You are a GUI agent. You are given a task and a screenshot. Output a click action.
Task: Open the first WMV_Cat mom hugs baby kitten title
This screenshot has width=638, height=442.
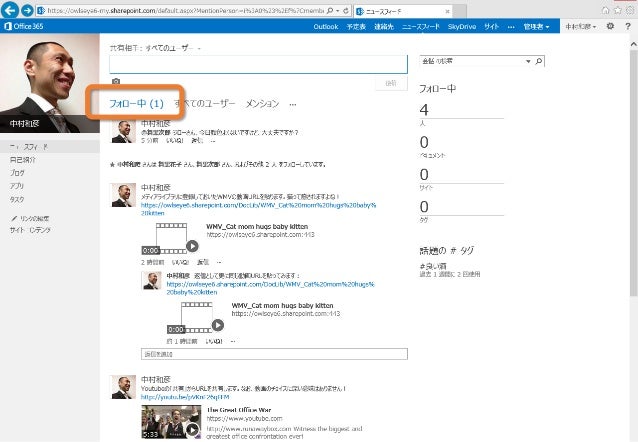point(257,227)
